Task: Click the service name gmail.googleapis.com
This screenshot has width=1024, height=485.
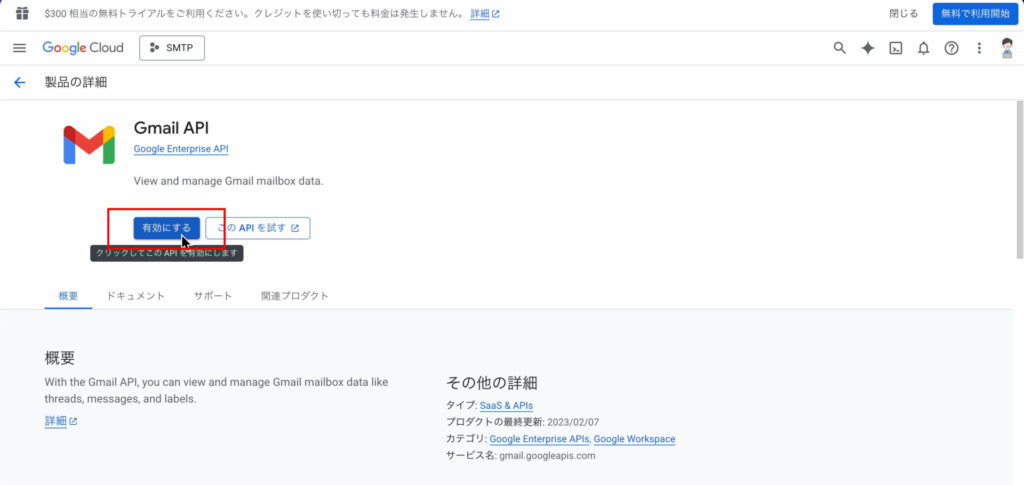Action: (547, 456)
